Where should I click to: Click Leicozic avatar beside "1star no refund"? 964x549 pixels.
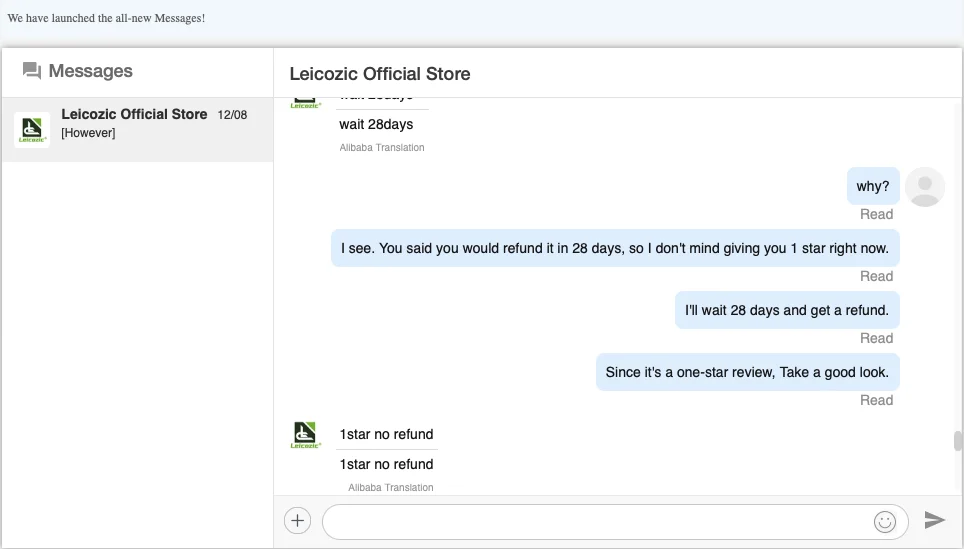coord(306,435)
